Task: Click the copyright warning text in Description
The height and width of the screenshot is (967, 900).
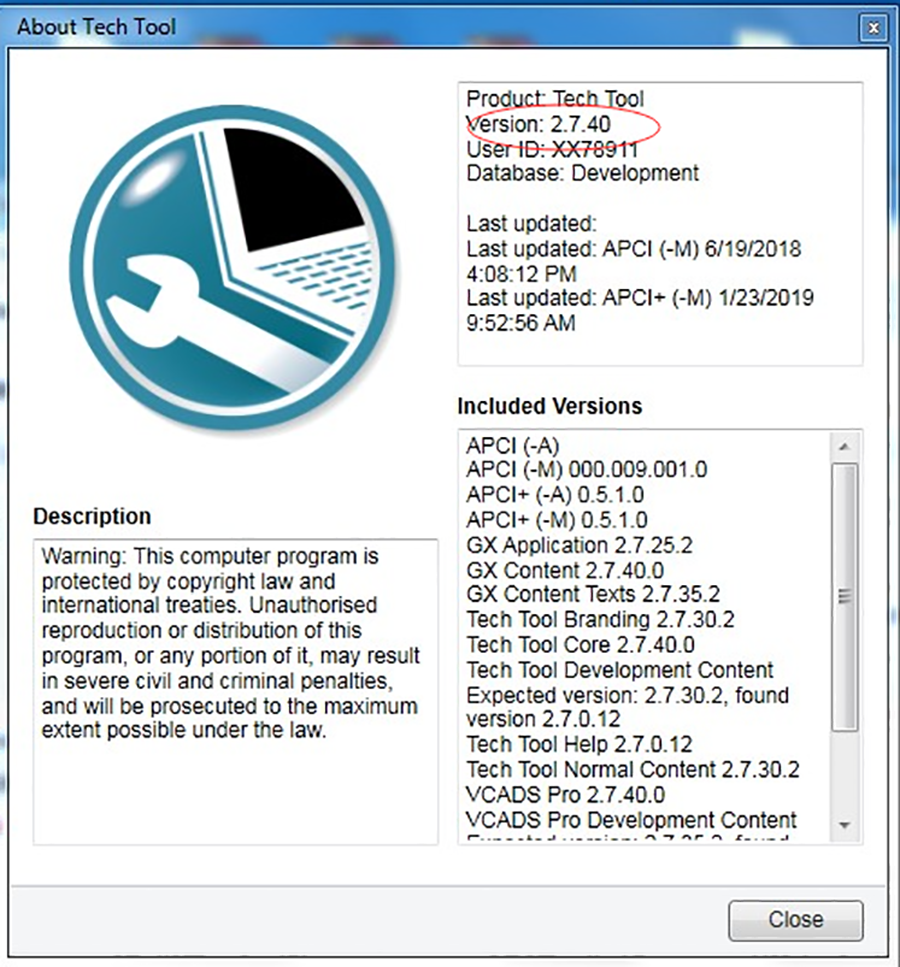Action: click(x=231, y=643)
